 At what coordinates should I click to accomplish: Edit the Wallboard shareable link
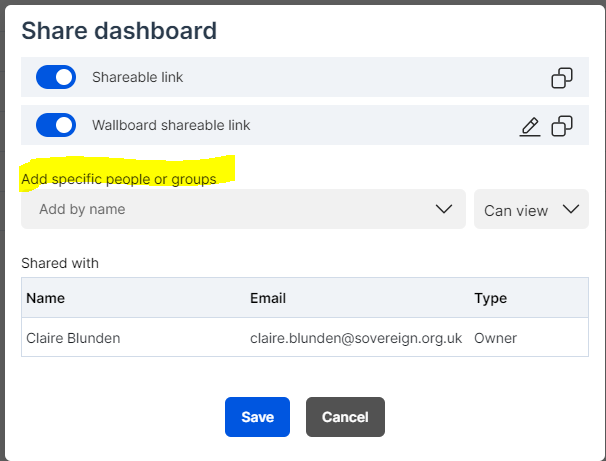(x=530, y=126)
